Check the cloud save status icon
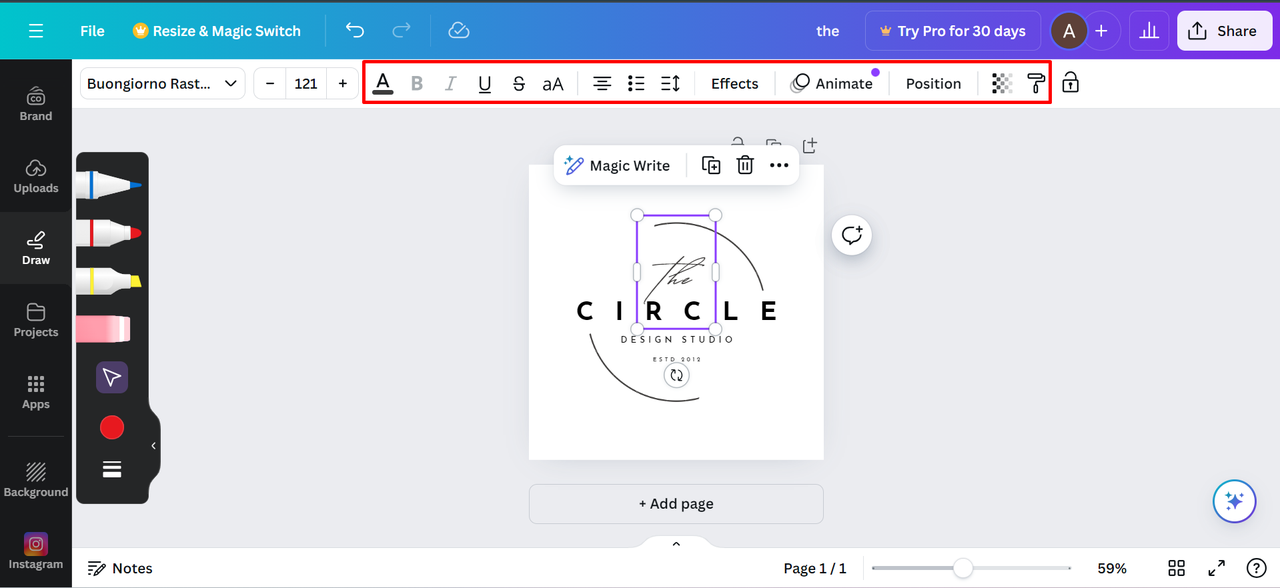This screenshot has width=1280, height=588. 459,31
